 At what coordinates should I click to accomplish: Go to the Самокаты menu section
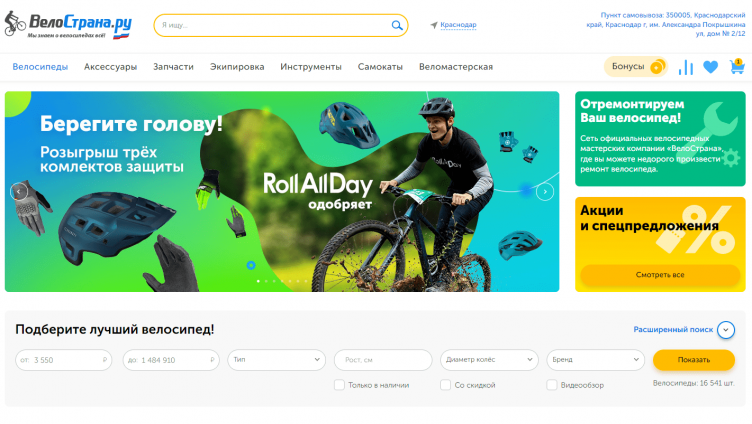pyautogui.click(x=380, y=67)
